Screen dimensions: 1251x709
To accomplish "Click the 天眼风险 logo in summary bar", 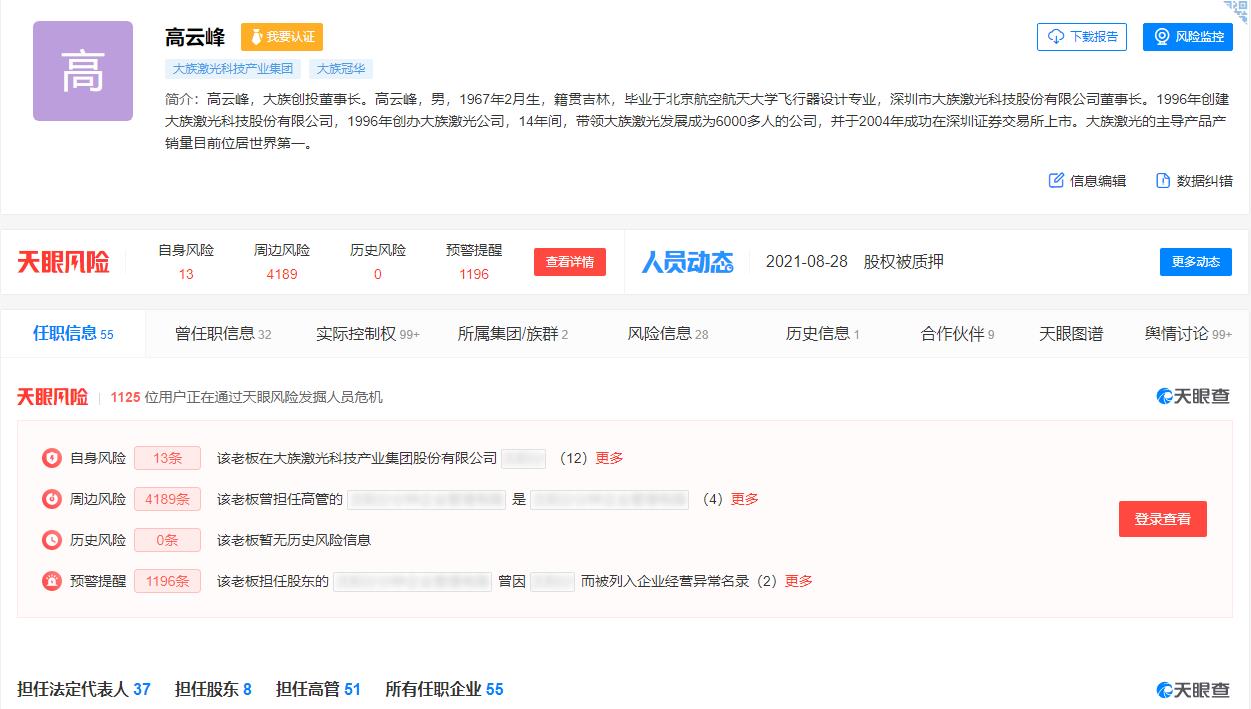I will click(63, 262).
